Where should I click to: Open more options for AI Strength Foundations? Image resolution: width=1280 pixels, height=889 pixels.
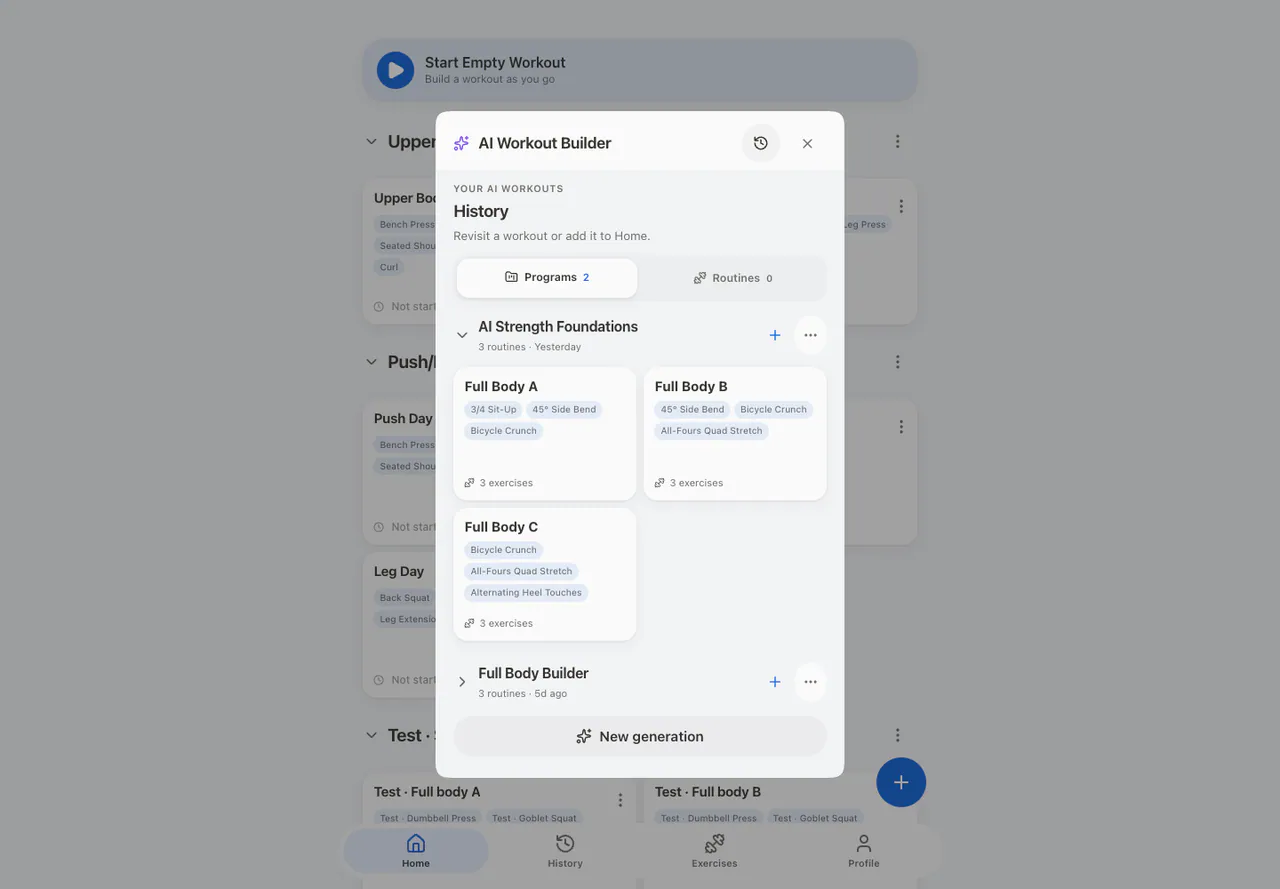click(810, 335)
